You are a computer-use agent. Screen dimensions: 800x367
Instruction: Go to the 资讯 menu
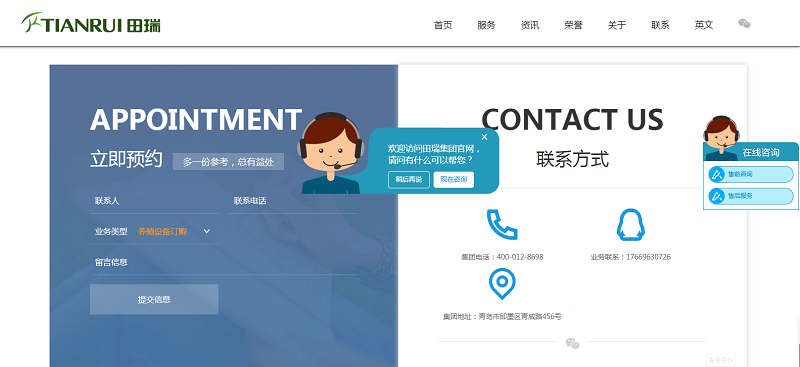530,25
